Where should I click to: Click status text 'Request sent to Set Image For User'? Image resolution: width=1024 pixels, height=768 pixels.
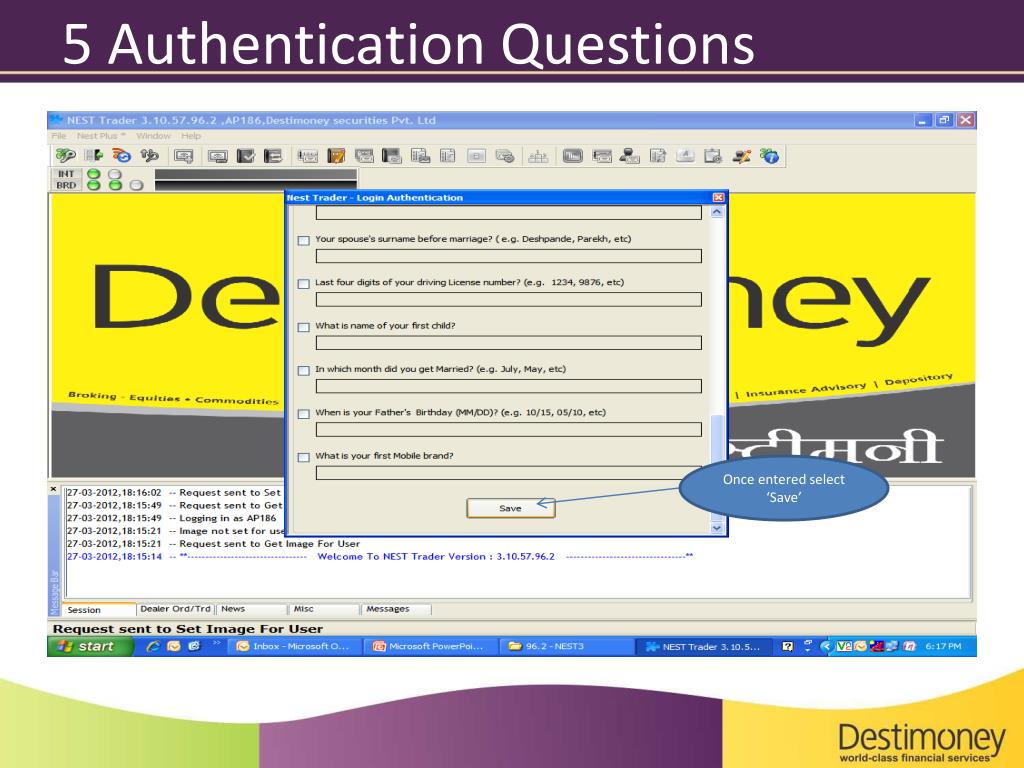(187, 629)
